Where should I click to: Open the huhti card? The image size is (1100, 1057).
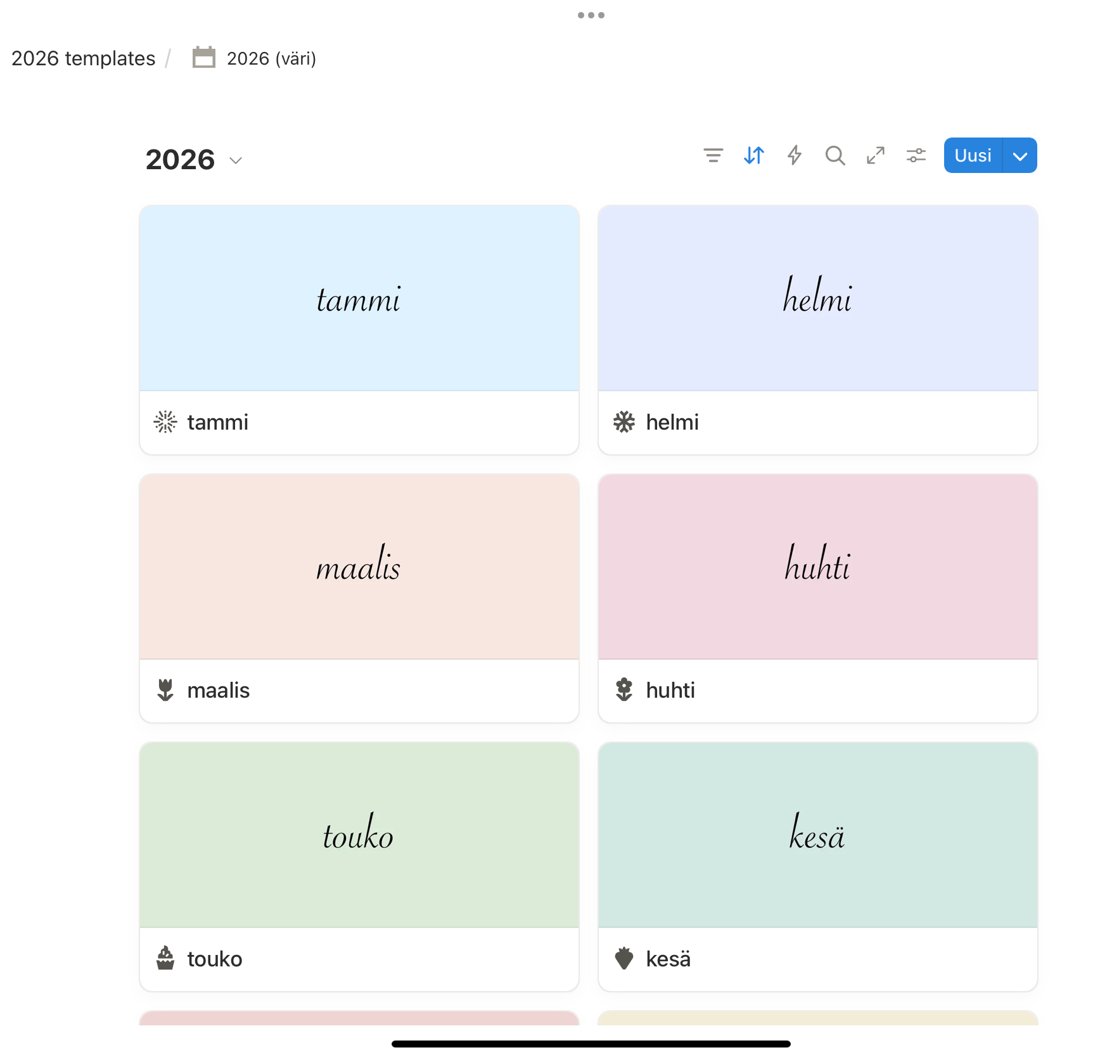click(x=817, y=566)
